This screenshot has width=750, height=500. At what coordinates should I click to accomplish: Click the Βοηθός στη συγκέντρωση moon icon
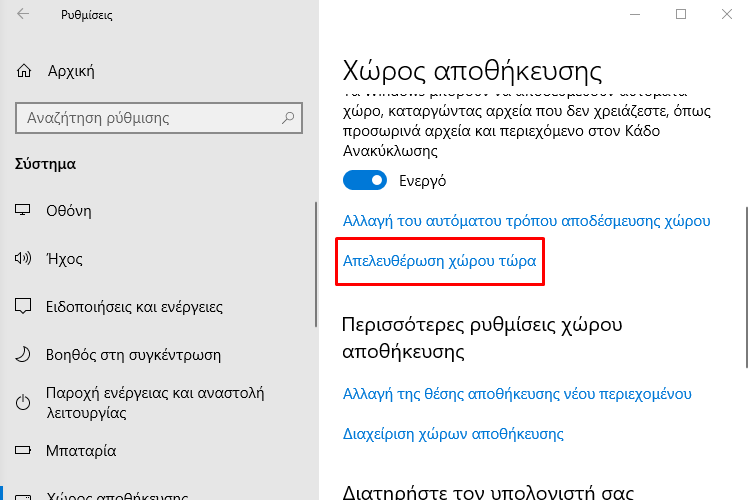click(x=22, y=355)
